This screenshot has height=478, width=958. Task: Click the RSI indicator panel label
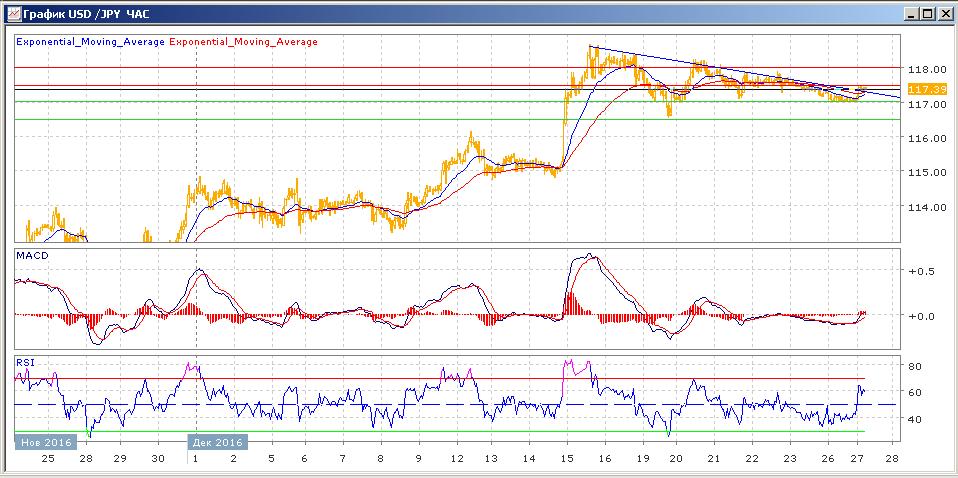click(25, 362)
